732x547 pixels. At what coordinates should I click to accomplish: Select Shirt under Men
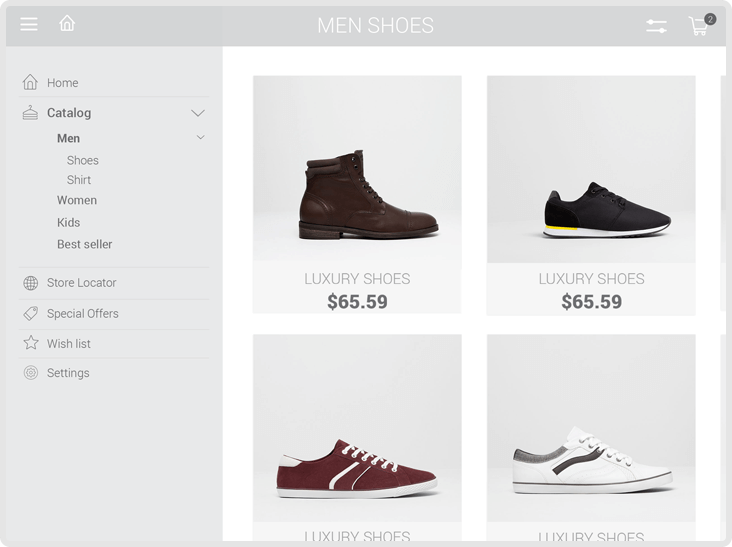[79, 180]
